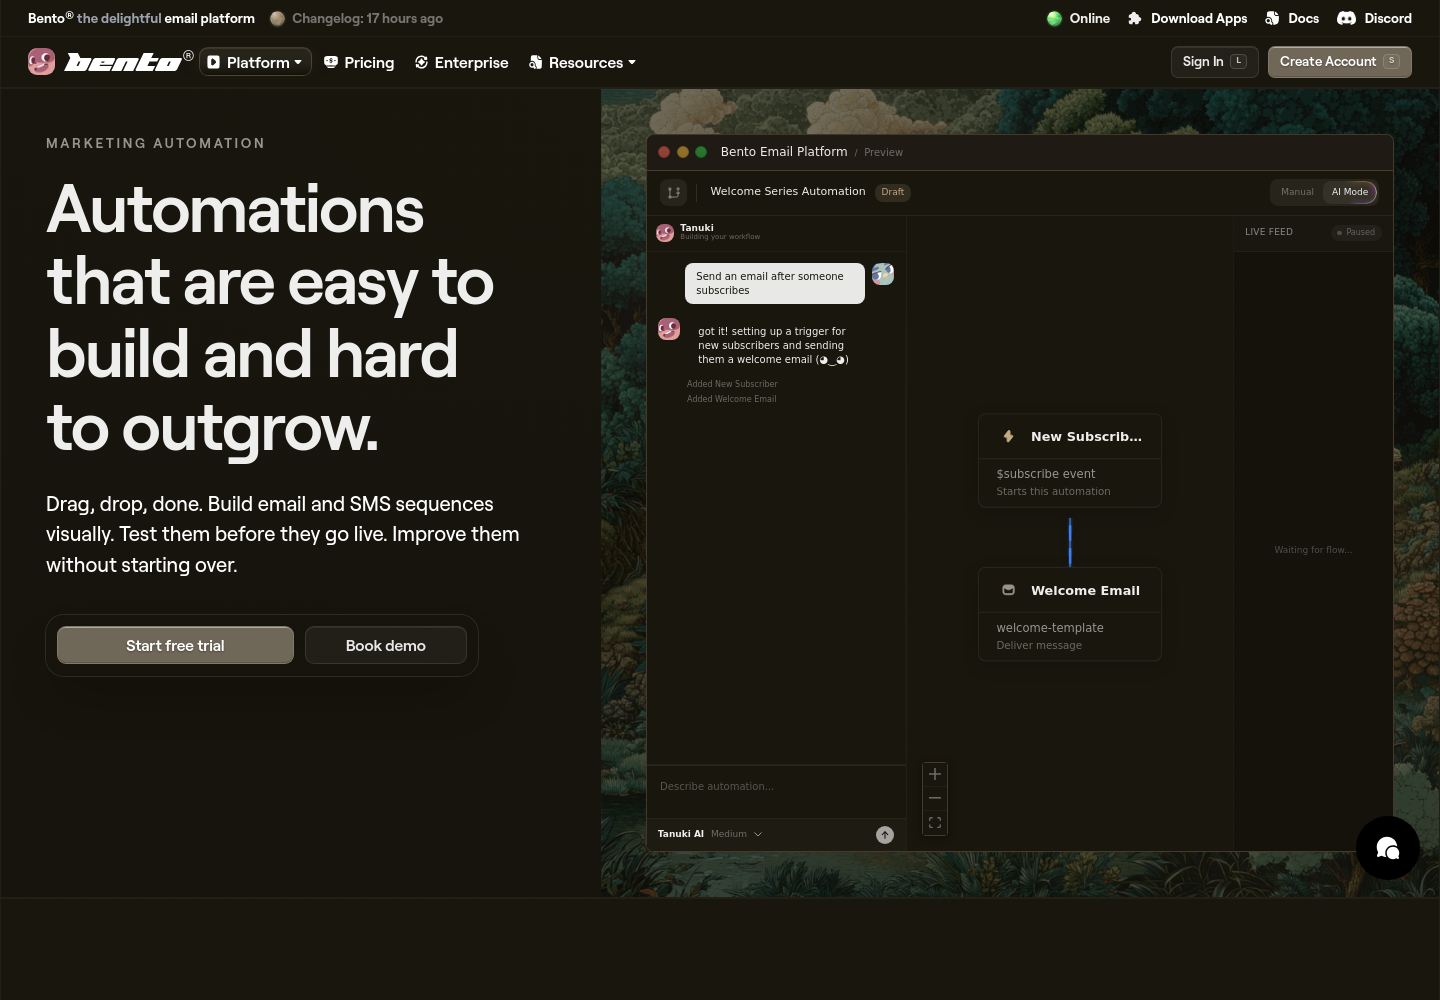Click the green Online status indicator

click(1054, 18)
